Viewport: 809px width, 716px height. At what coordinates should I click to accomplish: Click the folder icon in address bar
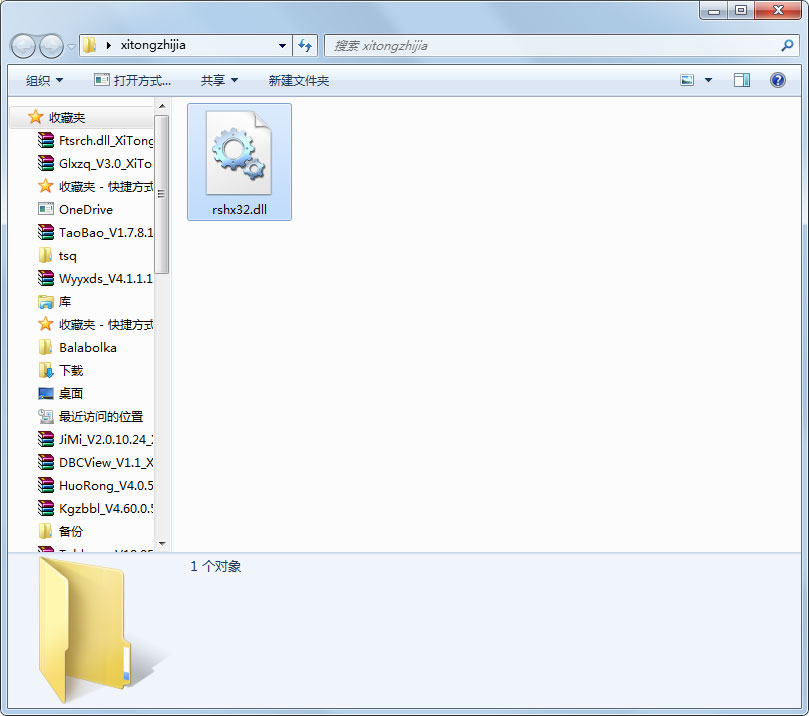pyautogui.click(x=90, y=45)
